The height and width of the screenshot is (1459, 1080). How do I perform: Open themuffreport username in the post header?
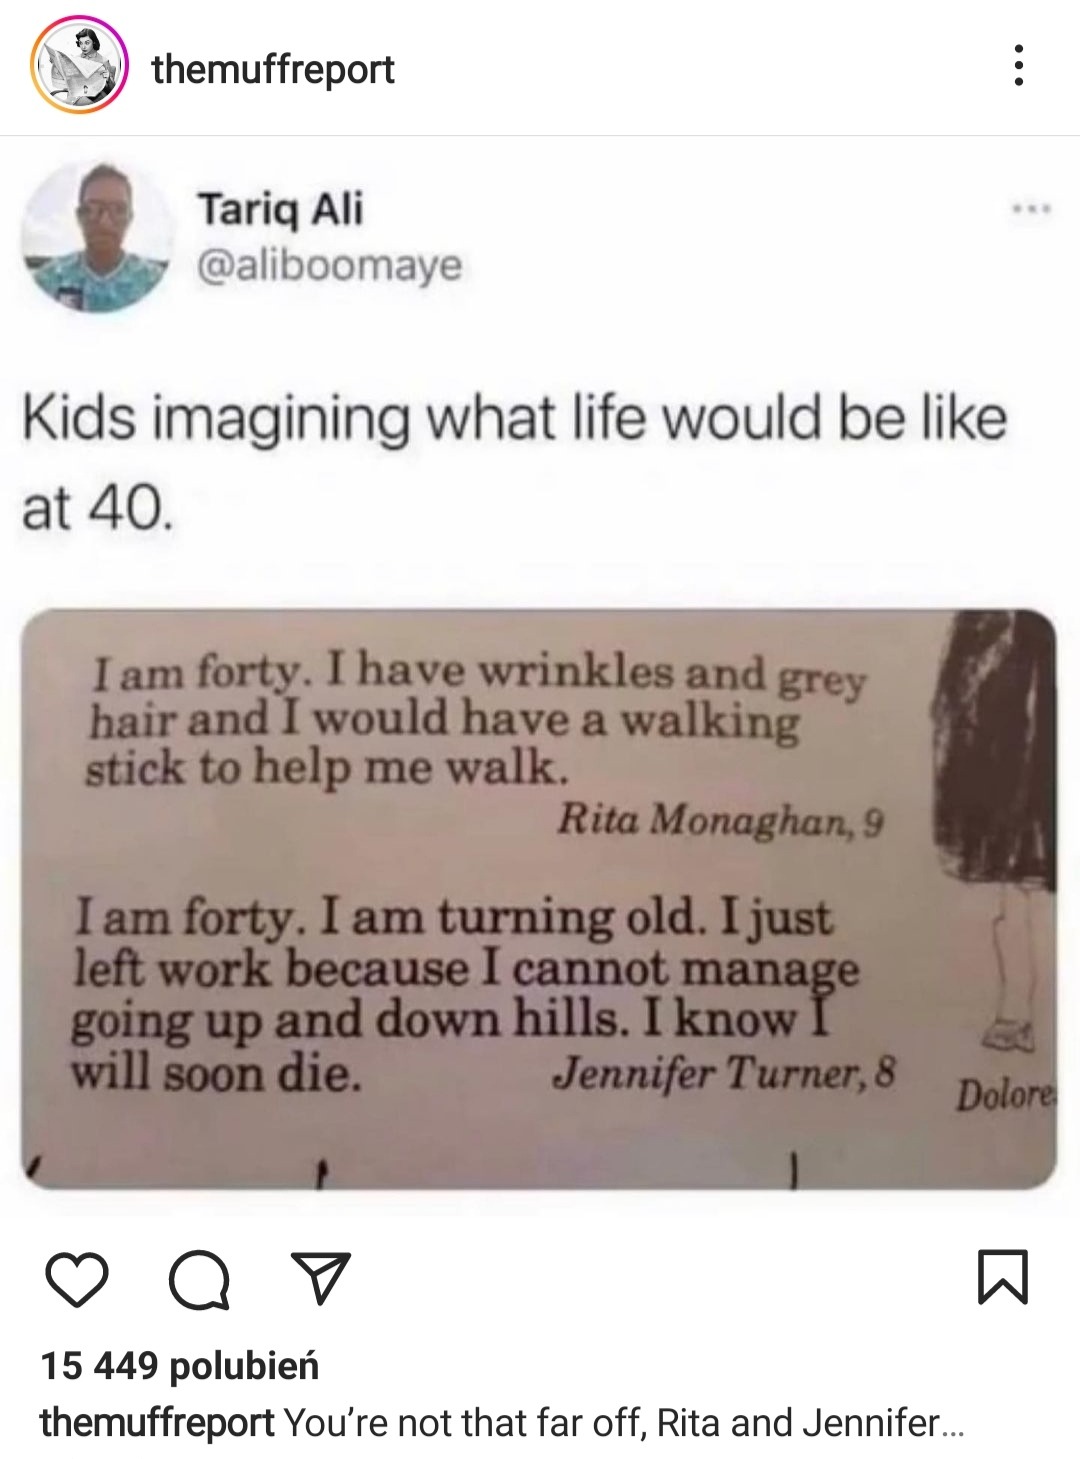tap(273, 69)
